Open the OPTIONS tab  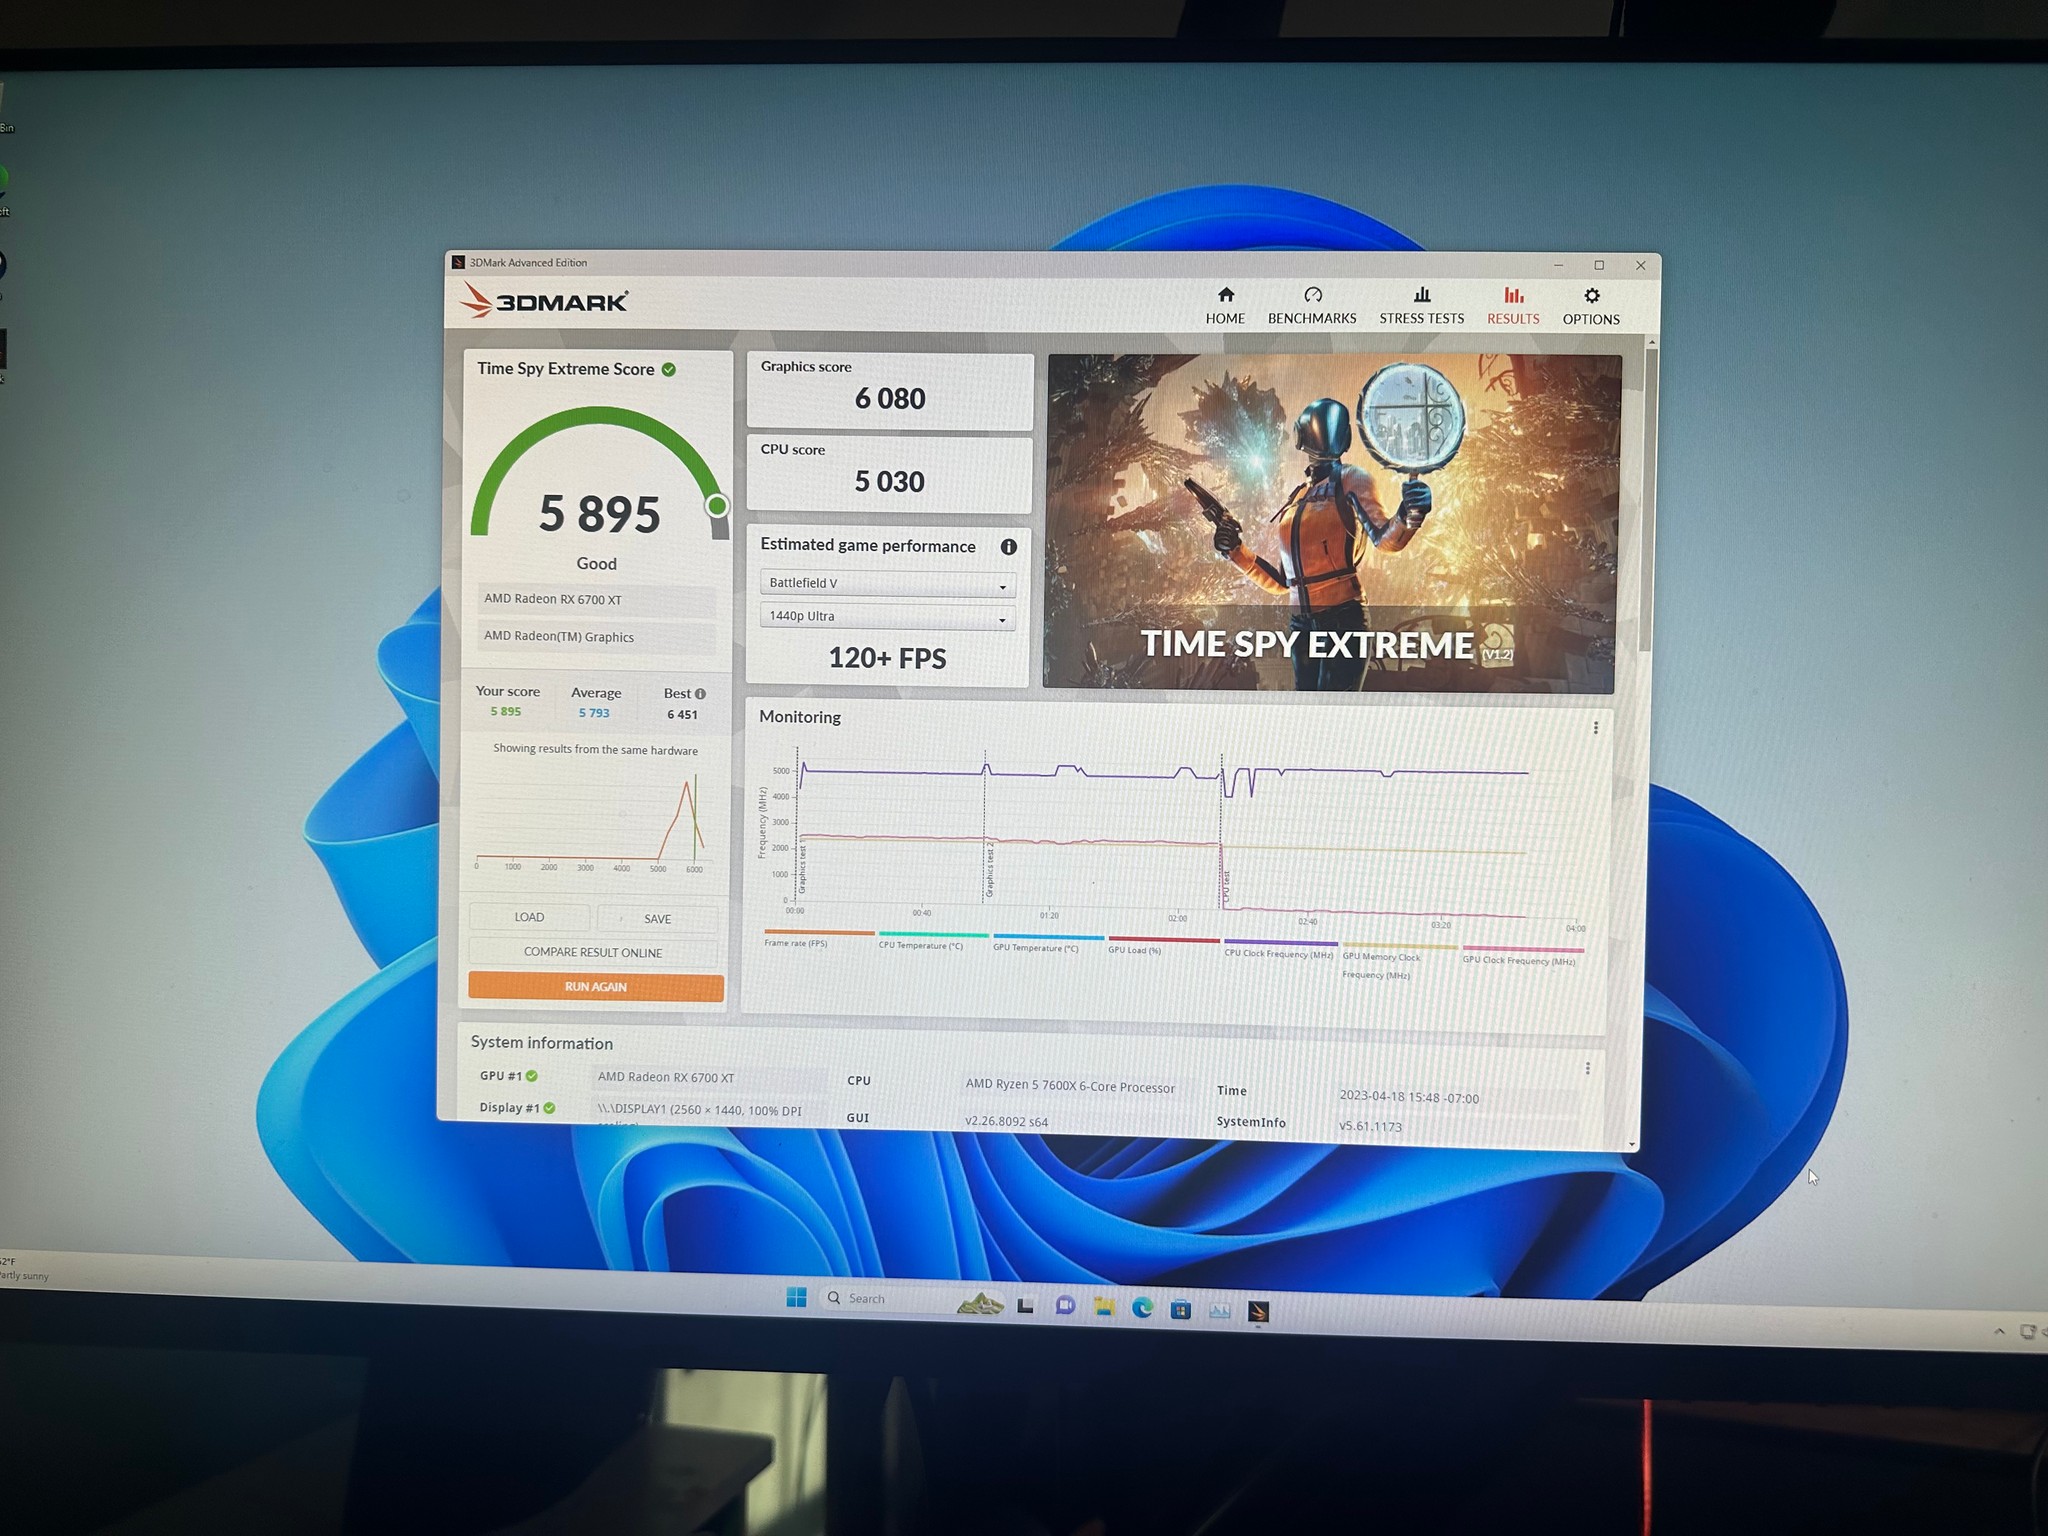pos(1591,306)
